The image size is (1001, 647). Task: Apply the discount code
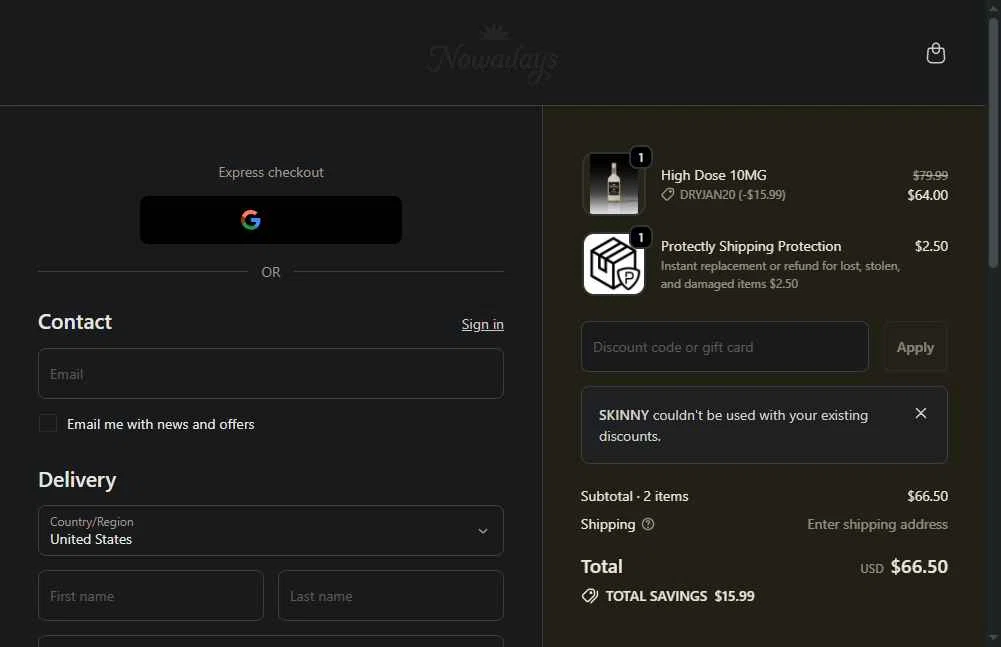click(915, 347)
